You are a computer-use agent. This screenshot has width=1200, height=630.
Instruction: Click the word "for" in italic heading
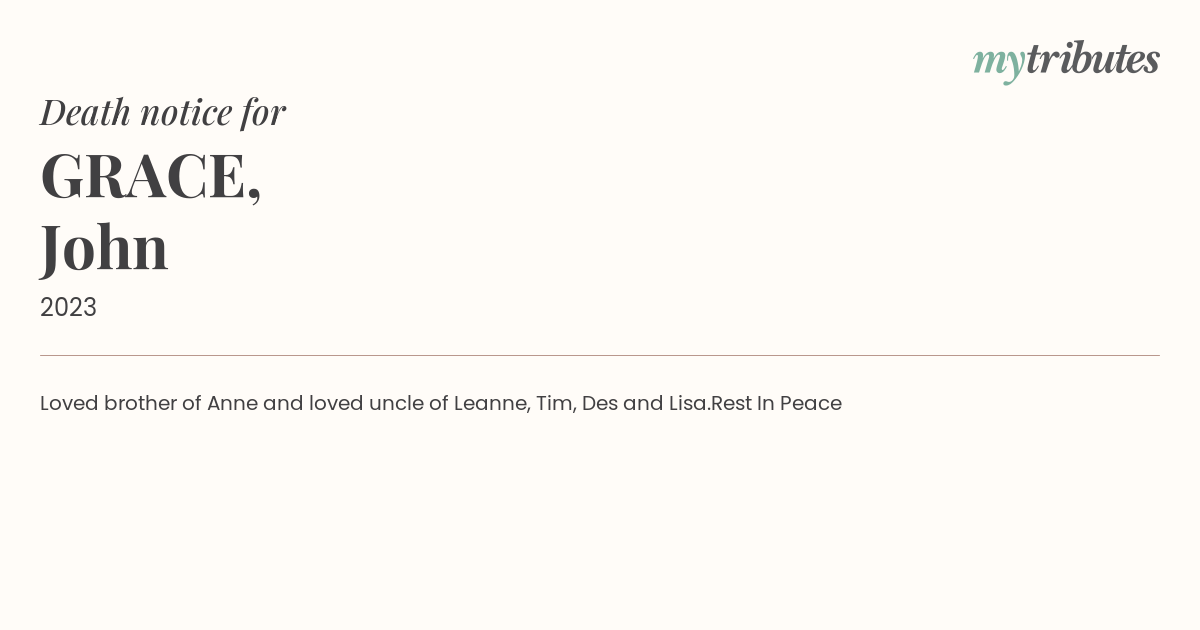(264, 114)
